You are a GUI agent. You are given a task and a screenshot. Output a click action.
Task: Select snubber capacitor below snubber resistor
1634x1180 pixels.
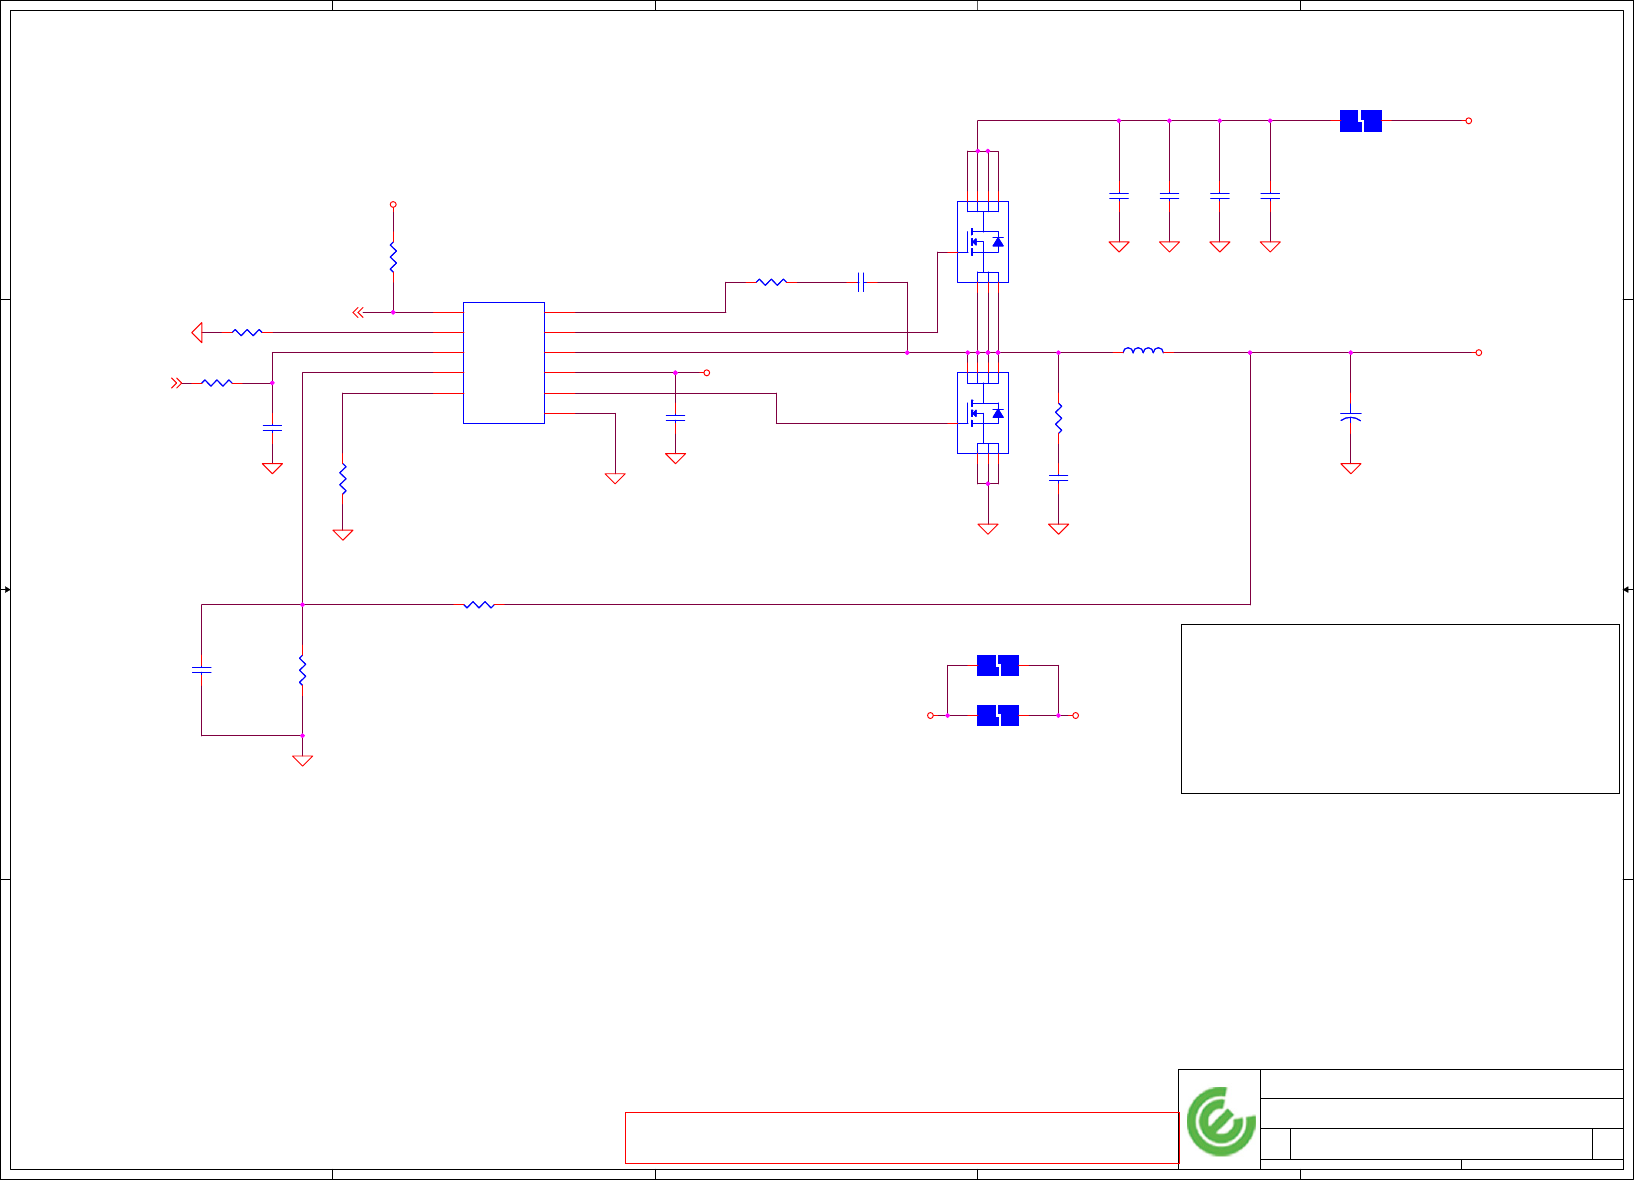click(1058, 479)
